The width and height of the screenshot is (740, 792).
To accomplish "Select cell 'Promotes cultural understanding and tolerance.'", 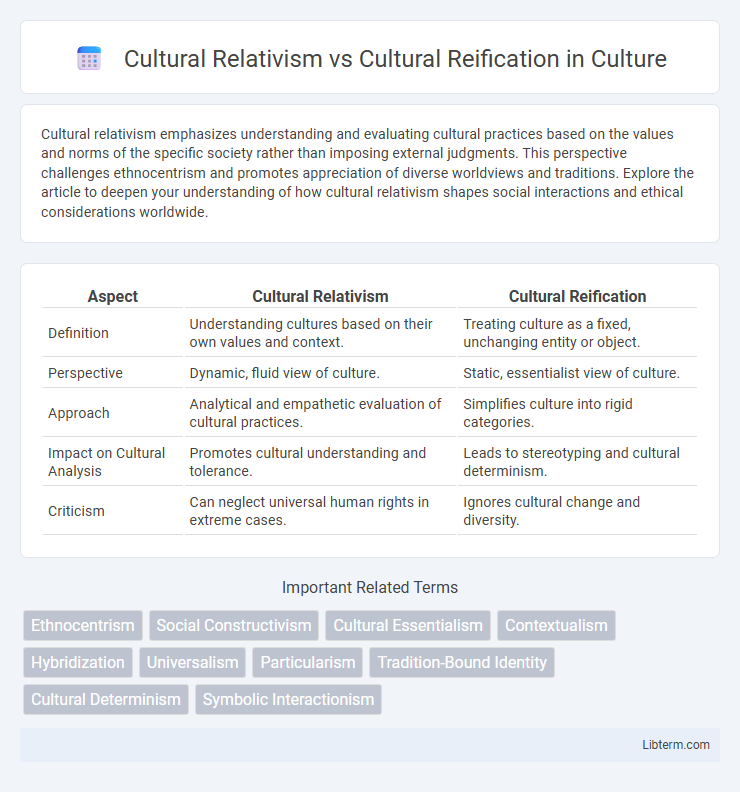I will click(320, 462).
